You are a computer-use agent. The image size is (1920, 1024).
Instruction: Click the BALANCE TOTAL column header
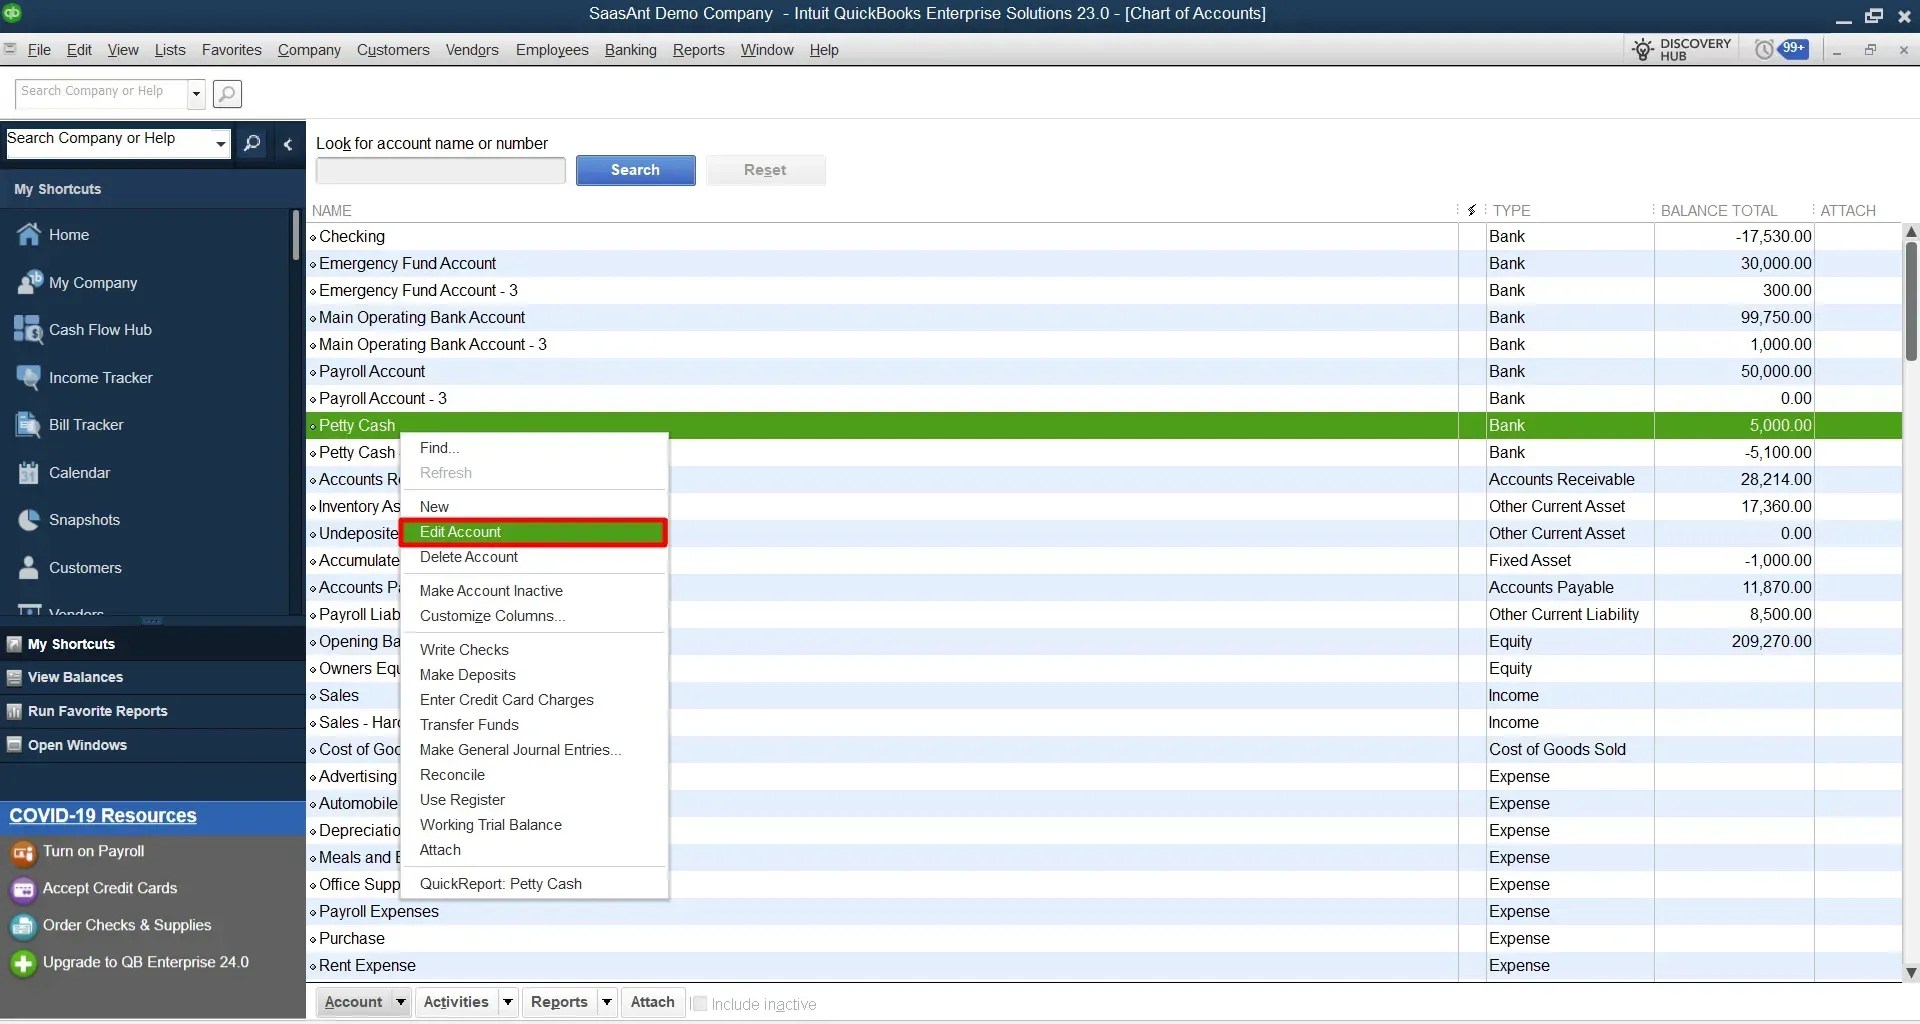pyautogui.click(x=1719, y=211)
